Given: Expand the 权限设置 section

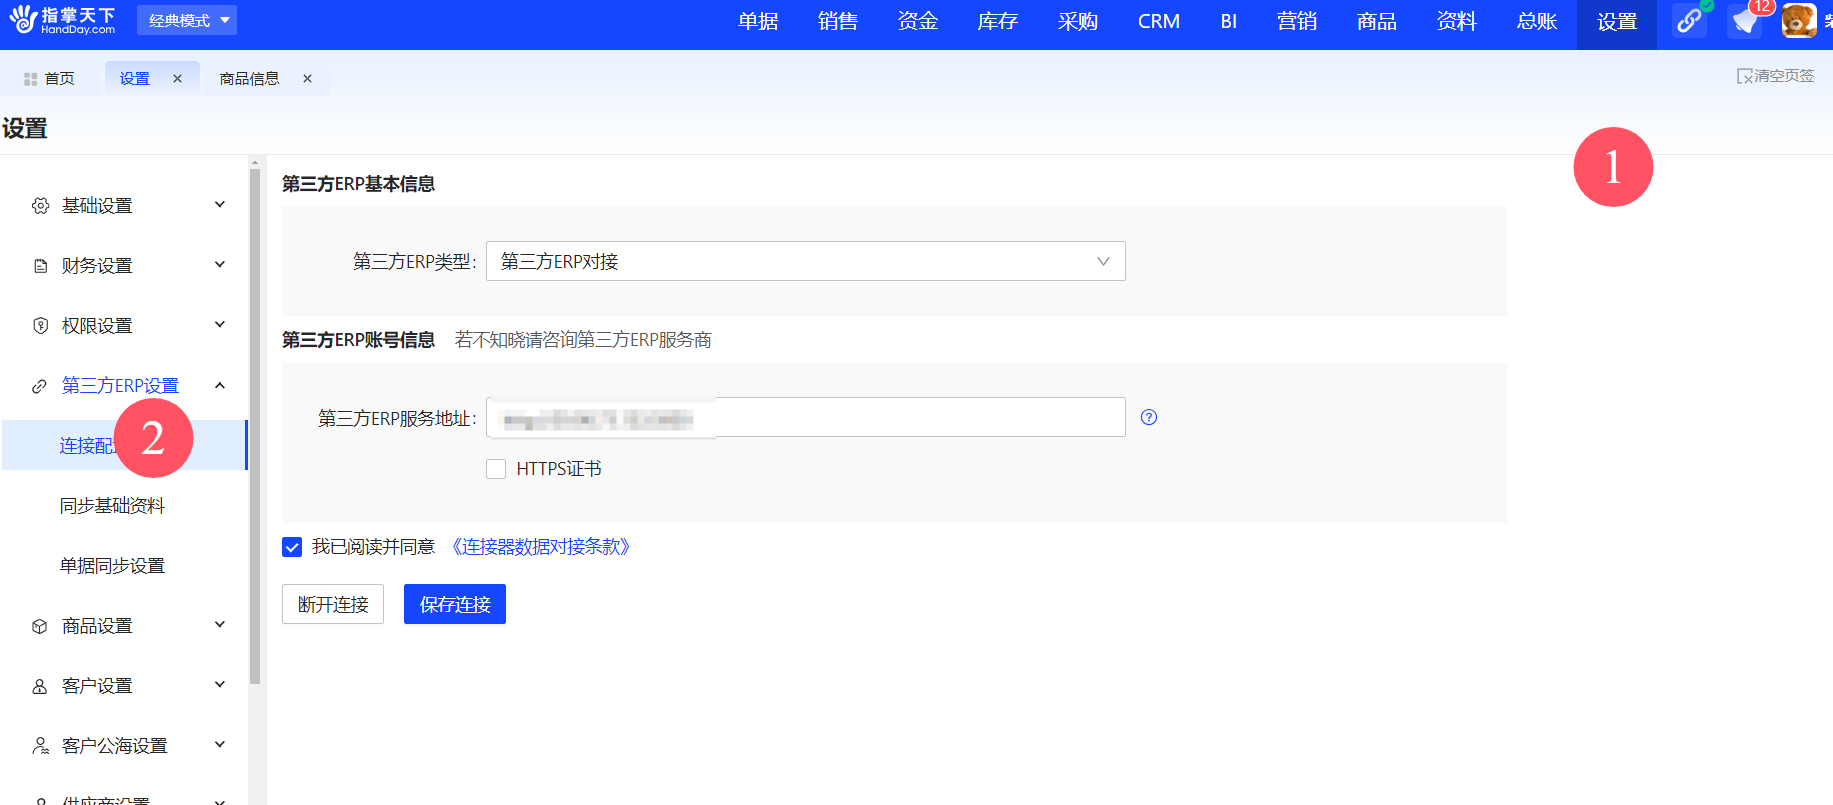Looking at the screenshot, I should coord(220,324).
